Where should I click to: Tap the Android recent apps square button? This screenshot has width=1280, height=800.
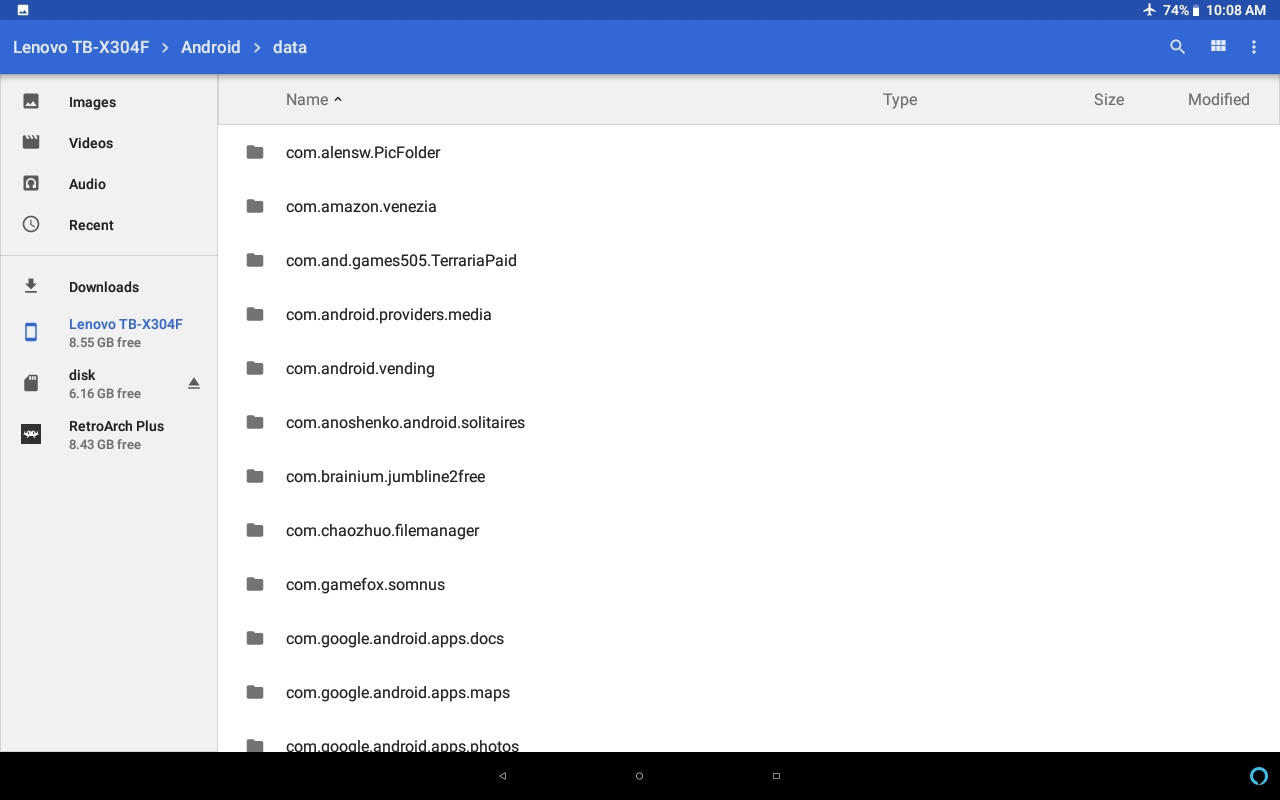[776, 776]
